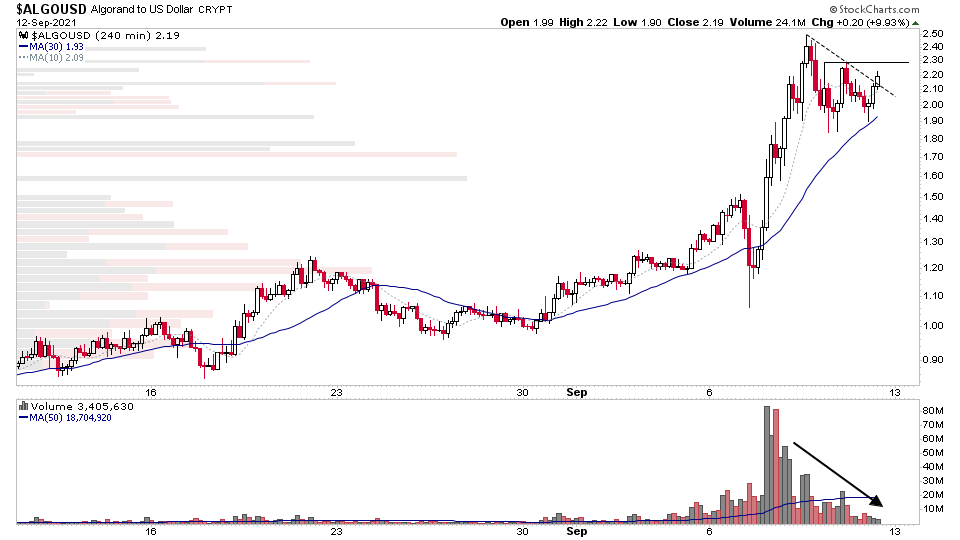The width and height of the screenshot is (960, 540).
Task: Select the MA(30) 1.93 legend entry
Action: point(56,47)
